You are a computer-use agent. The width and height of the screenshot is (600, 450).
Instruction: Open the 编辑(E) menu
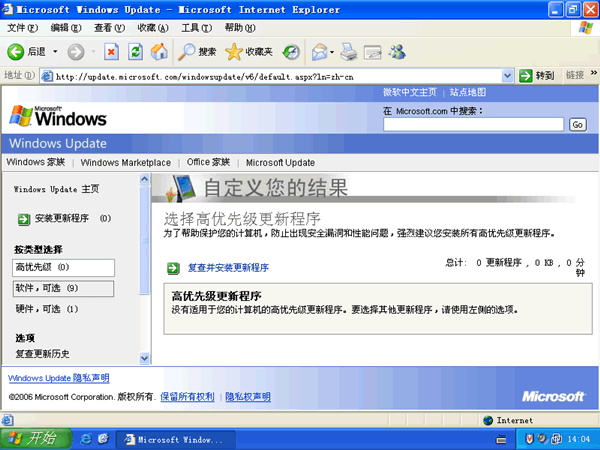click(x=66, y=28)
